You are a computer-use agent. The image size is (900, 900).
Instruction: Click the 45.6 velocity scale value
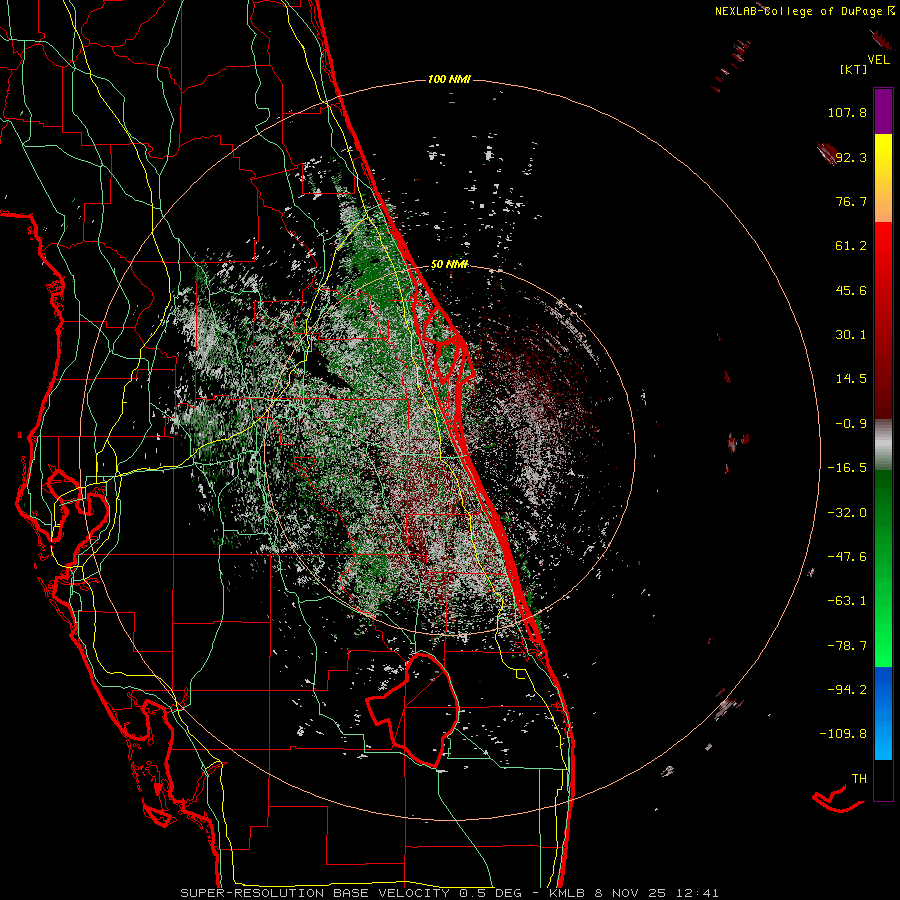pyautogui.click(x=851, y=290)
